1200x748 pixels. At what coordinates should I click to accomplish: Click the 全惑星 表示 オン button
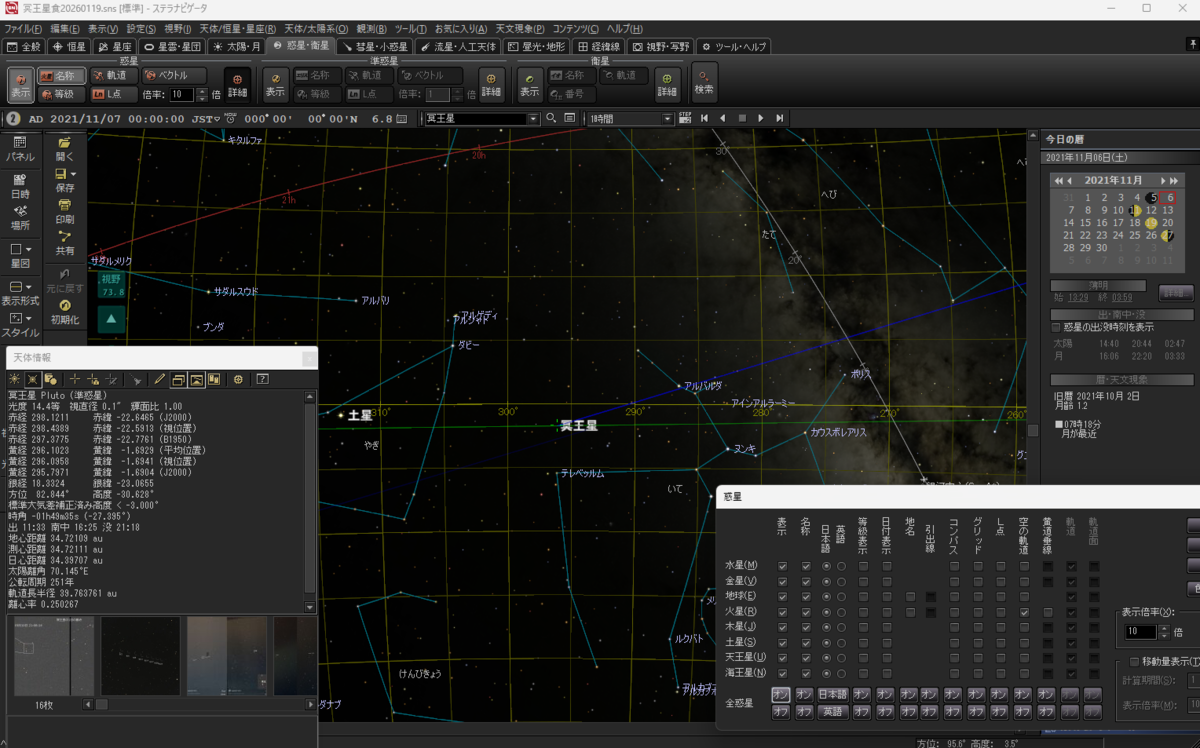point(781,694)
